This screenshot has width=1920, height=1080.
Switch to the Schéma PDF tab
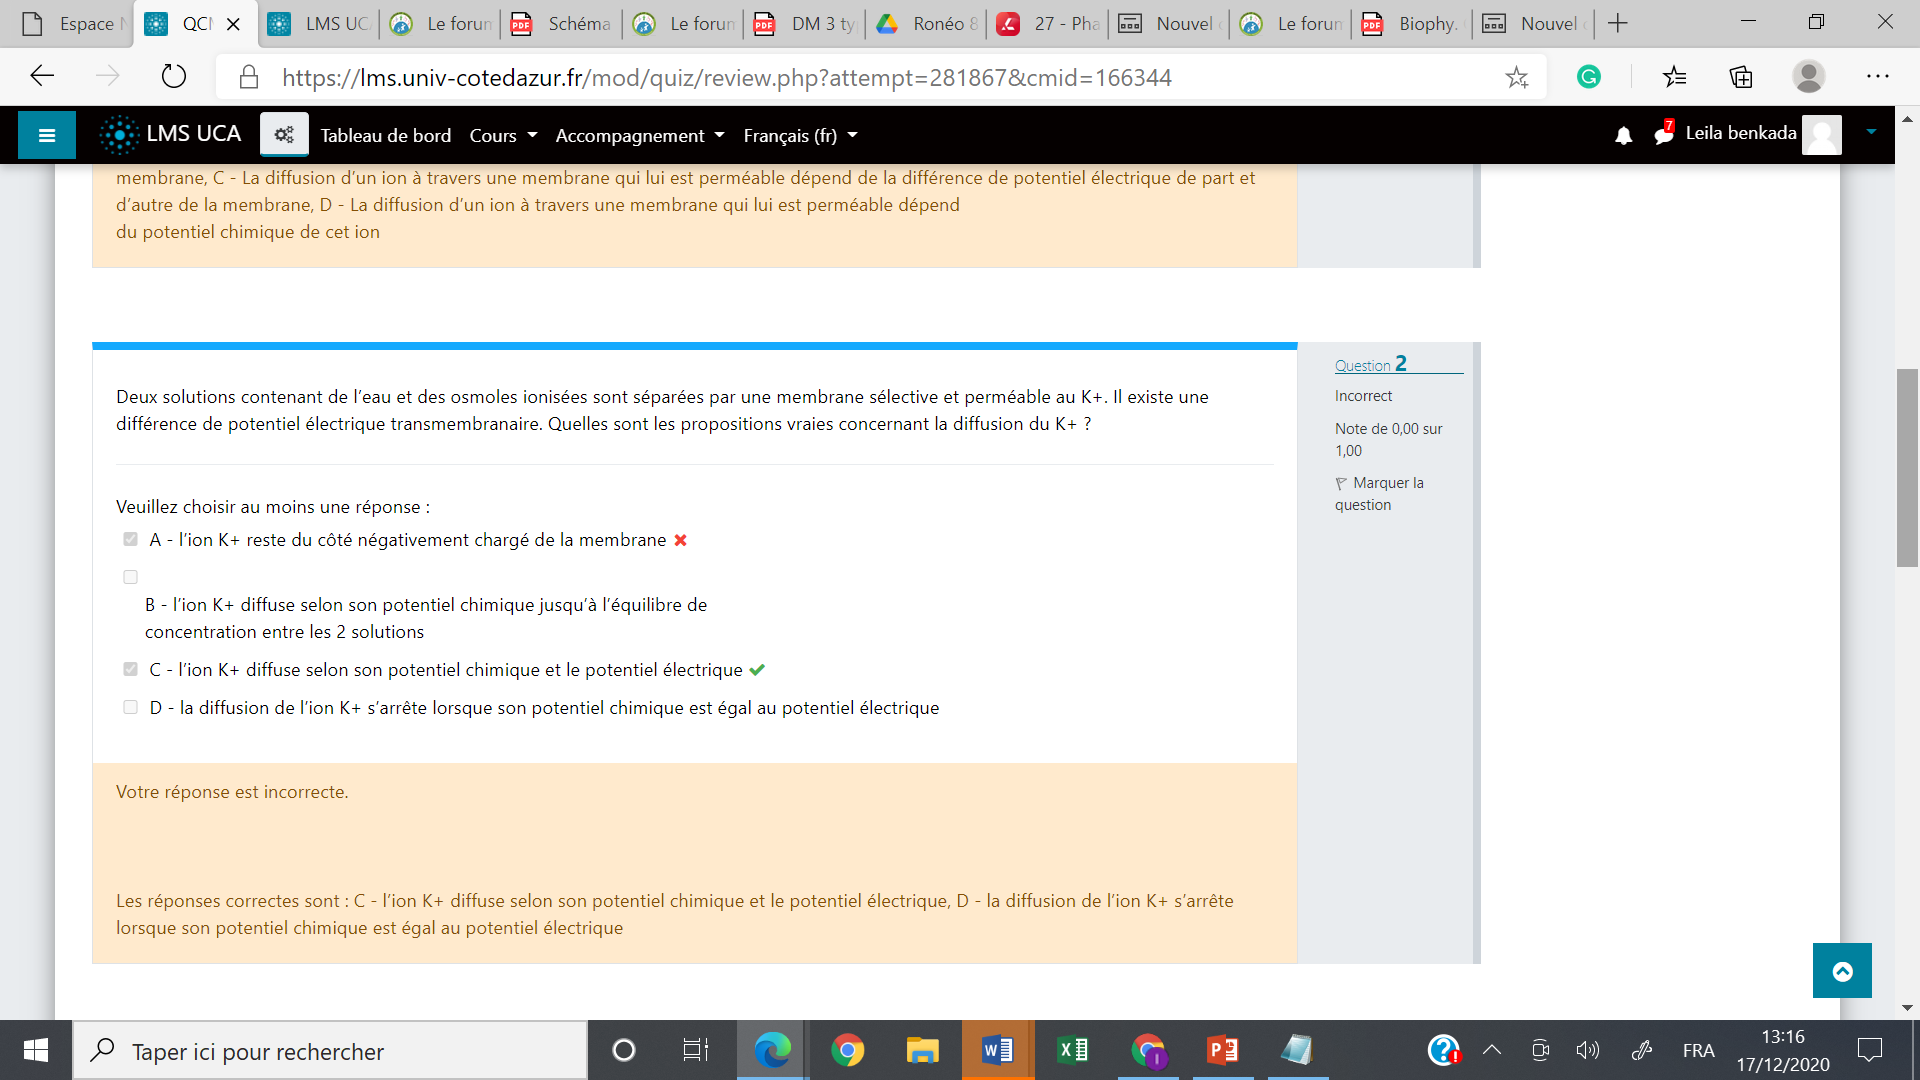point(564,23)
